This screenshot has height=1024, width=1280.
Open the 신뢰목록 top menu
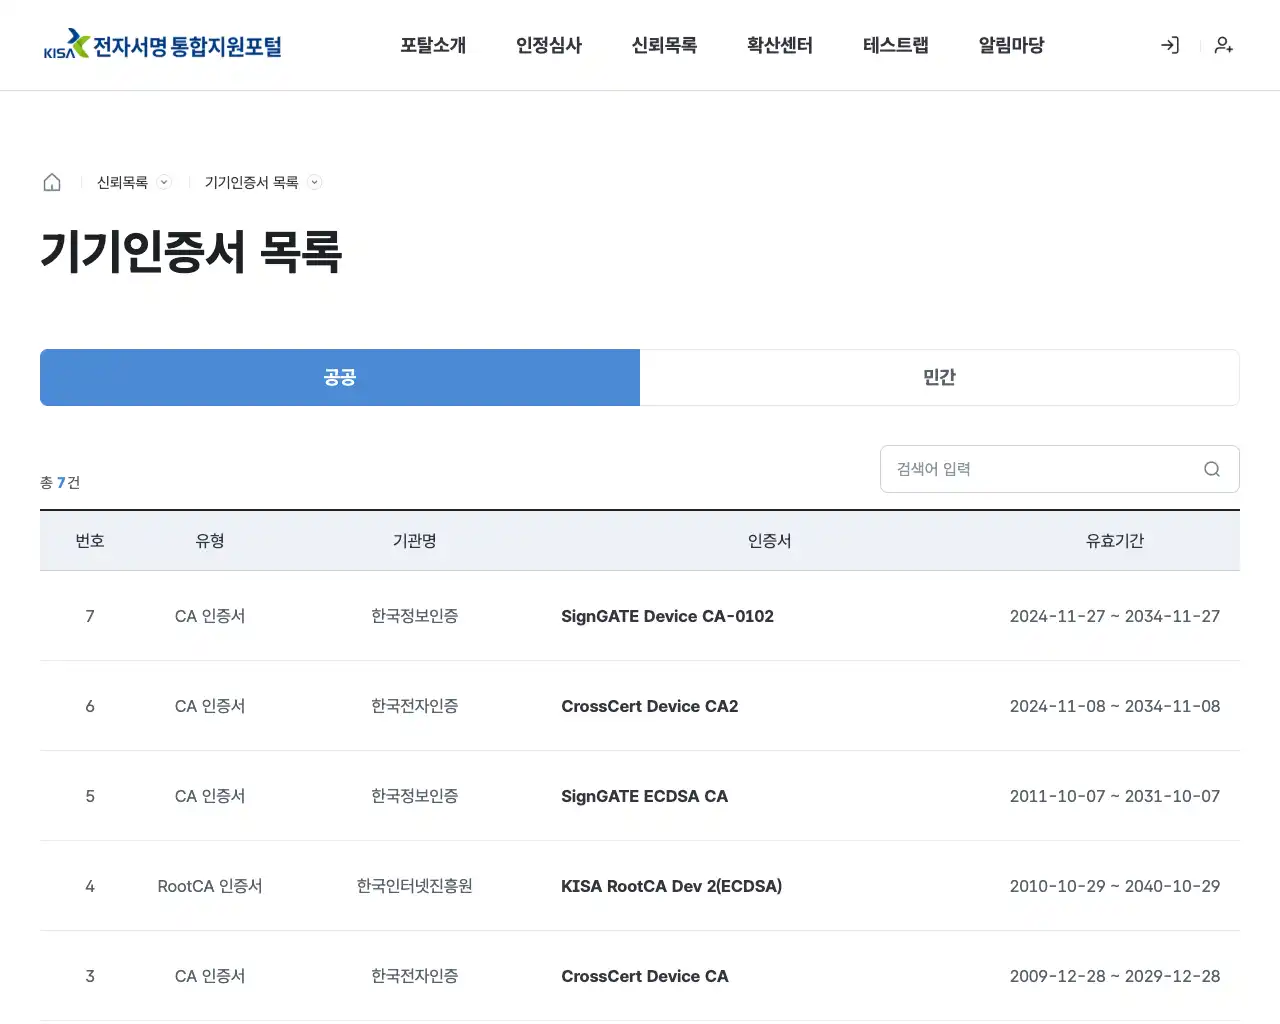click(x=664, y=45)
